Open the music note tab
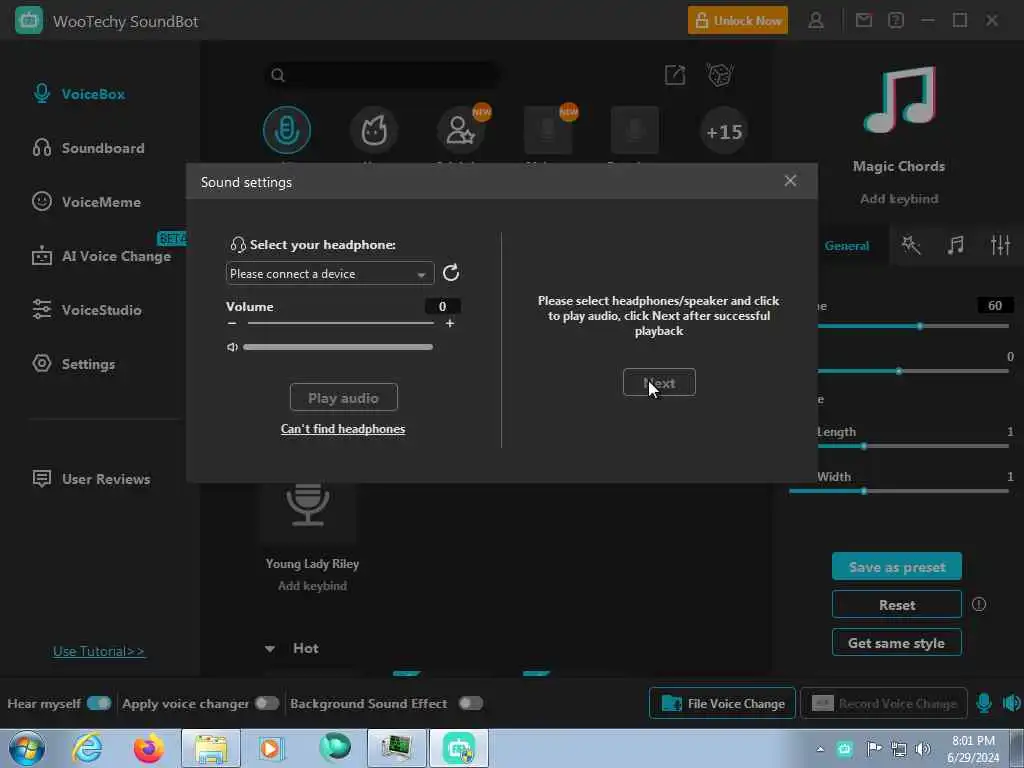The width and height of the screenshot is (1024, 768). [x=955, y=245]
